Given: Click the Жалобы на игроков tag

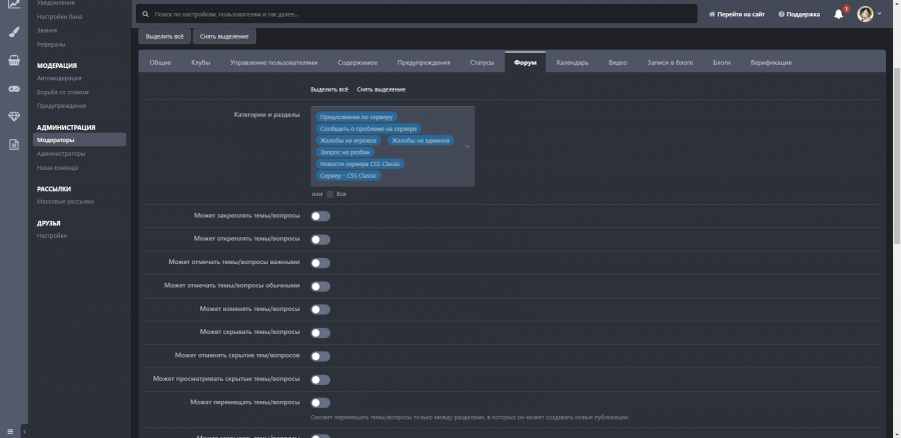Looking at the screenshot, I should click(x=348, y=140).
